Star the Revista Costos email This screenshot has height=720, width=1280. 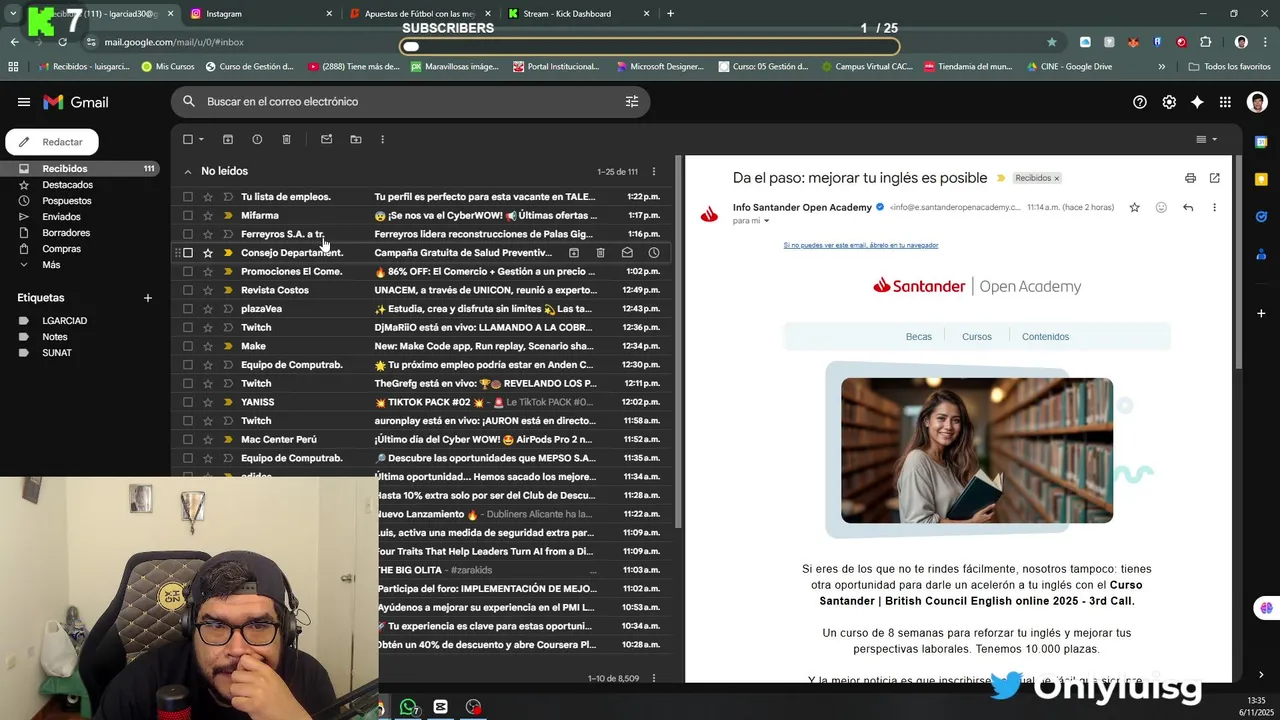(208, 290)
